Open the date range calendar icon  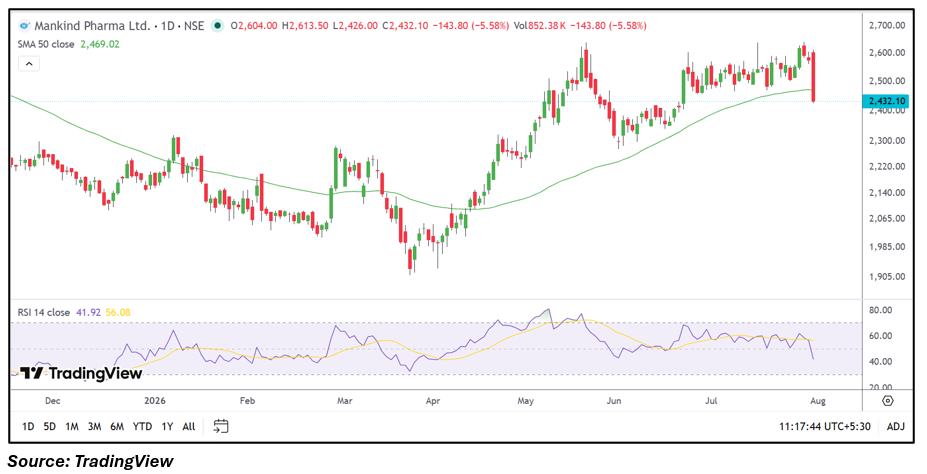(221, 426)
